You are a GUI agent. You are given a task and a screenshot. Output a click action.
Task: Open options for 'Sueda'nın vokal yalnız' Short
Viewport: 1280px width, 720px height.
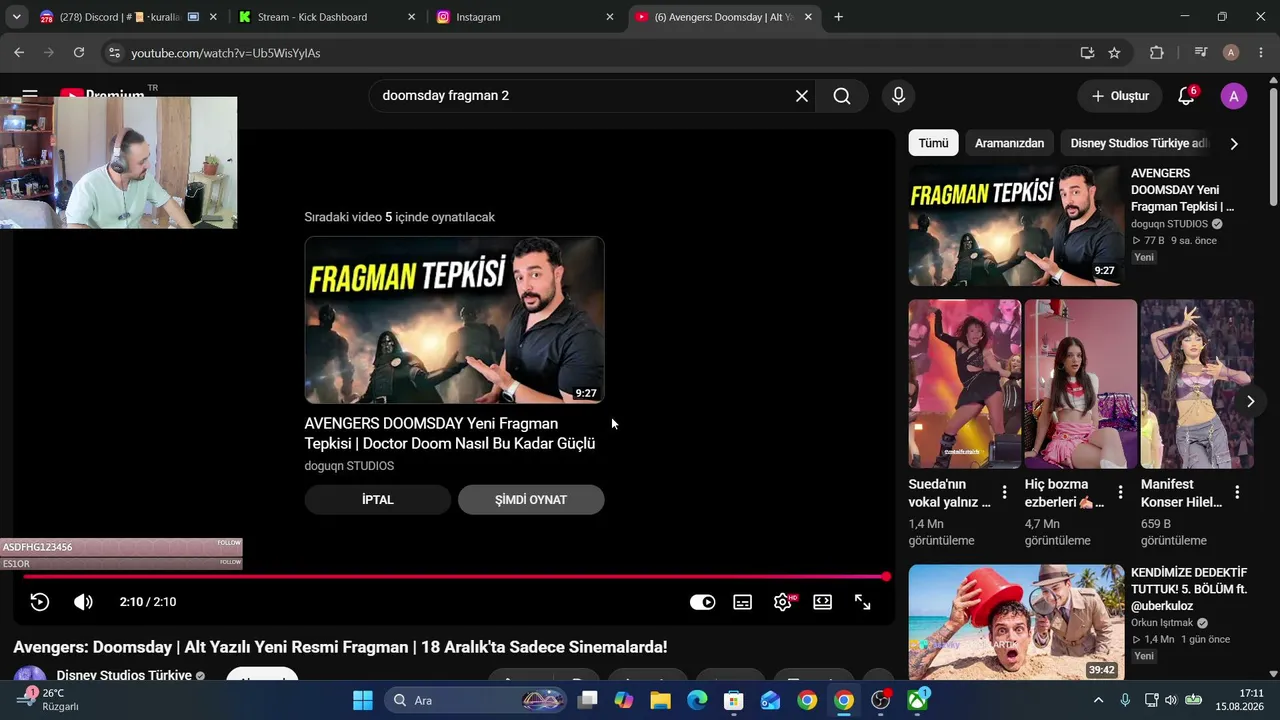tap(1005, 492)
